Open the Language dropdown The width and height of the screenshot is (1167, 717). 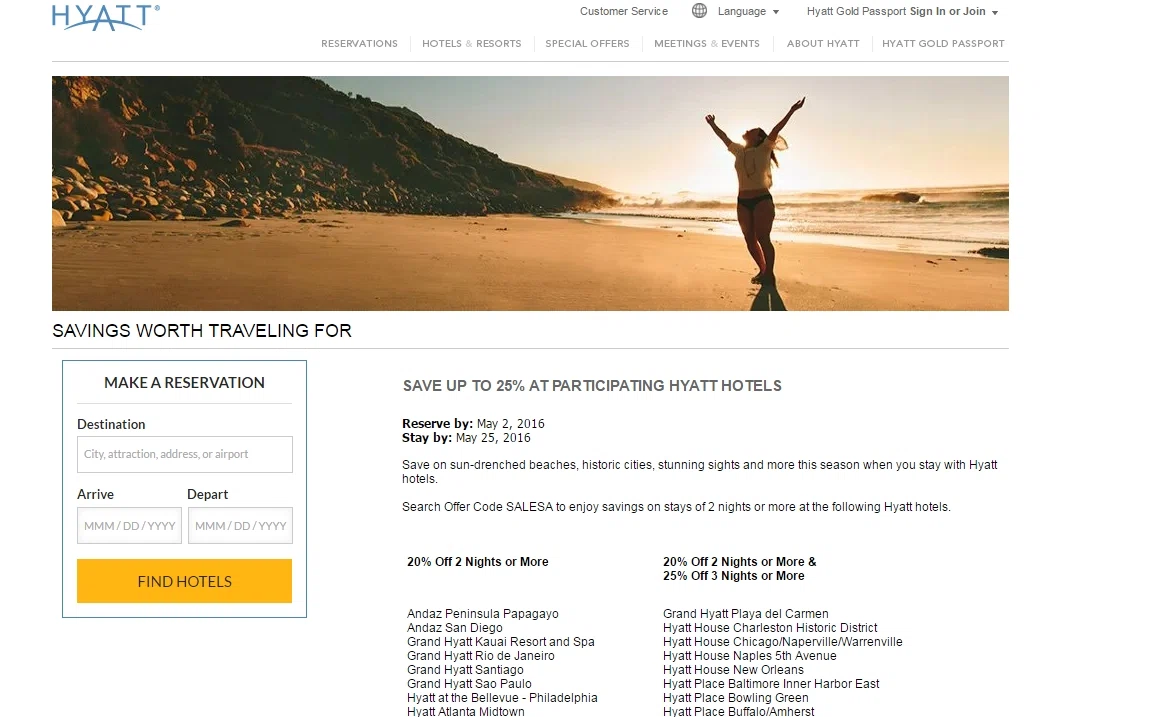coord(748,11)
